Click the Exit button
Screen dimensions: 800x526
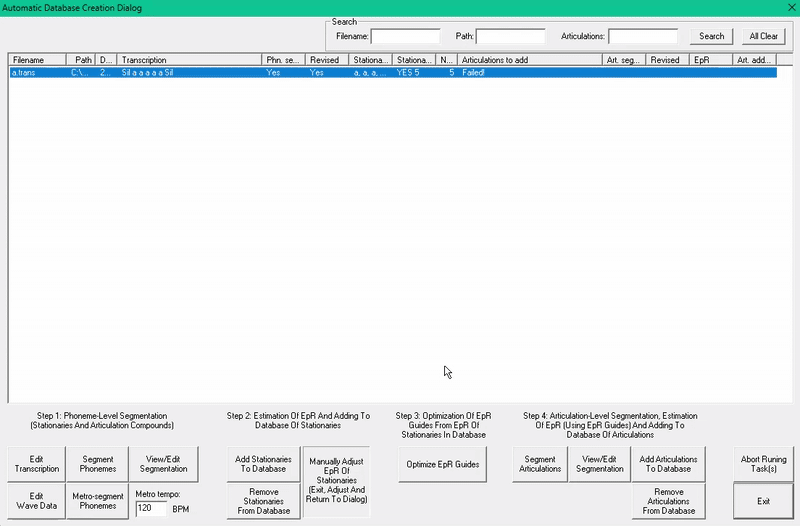763,500
